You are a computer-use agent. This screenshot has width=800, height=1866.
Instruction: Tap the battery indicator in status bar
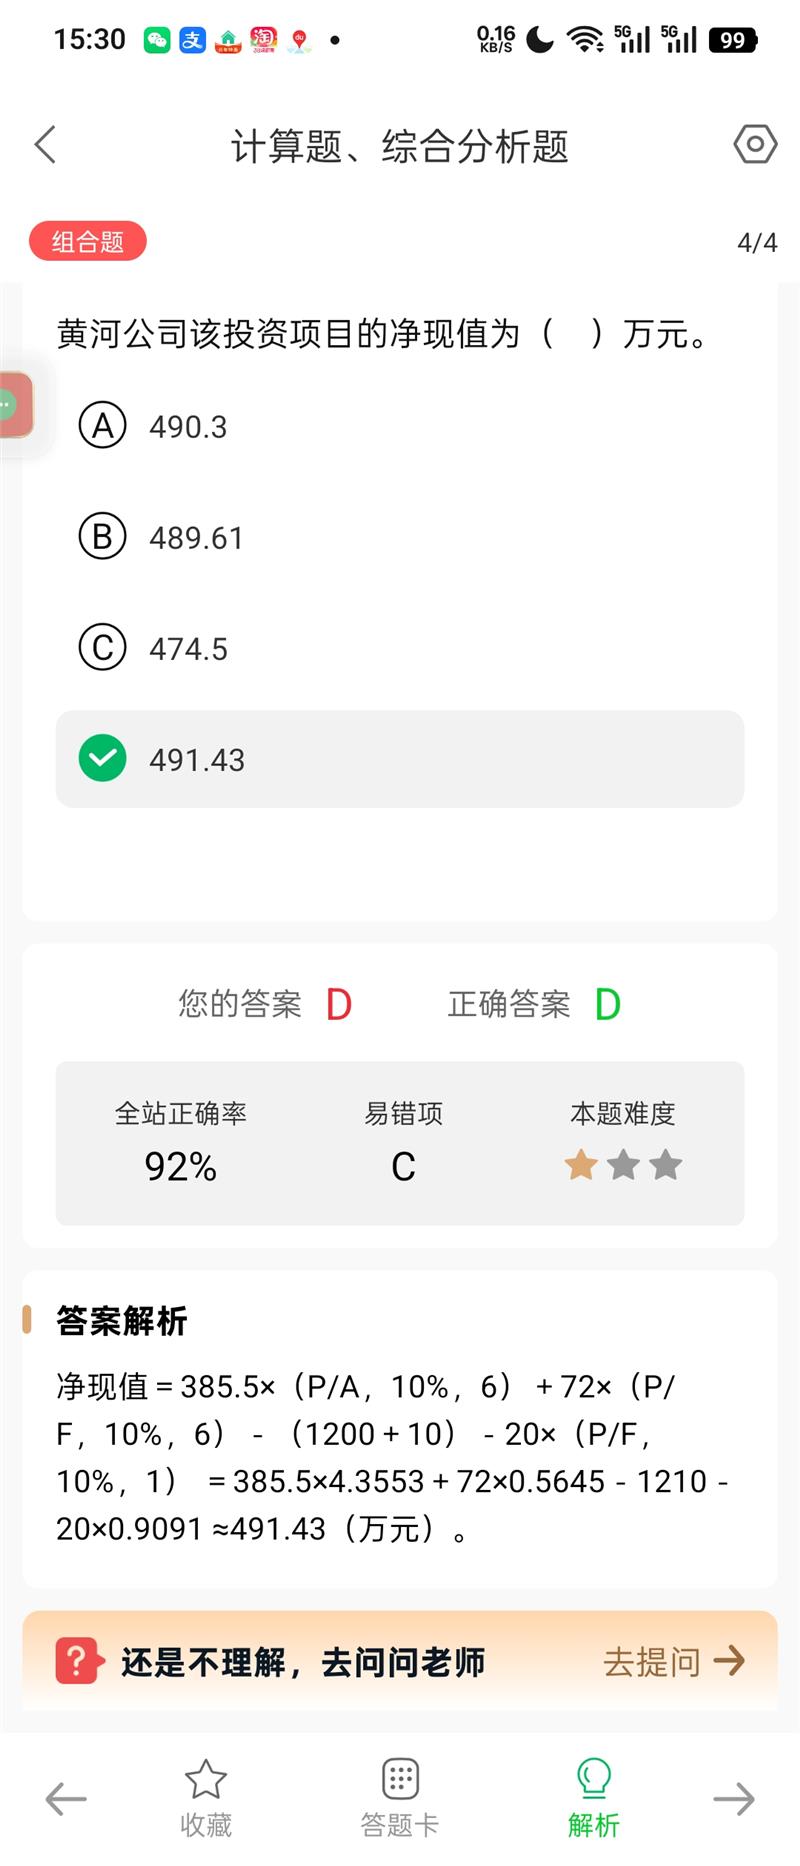pyautogui.click(x=733, y=40)
